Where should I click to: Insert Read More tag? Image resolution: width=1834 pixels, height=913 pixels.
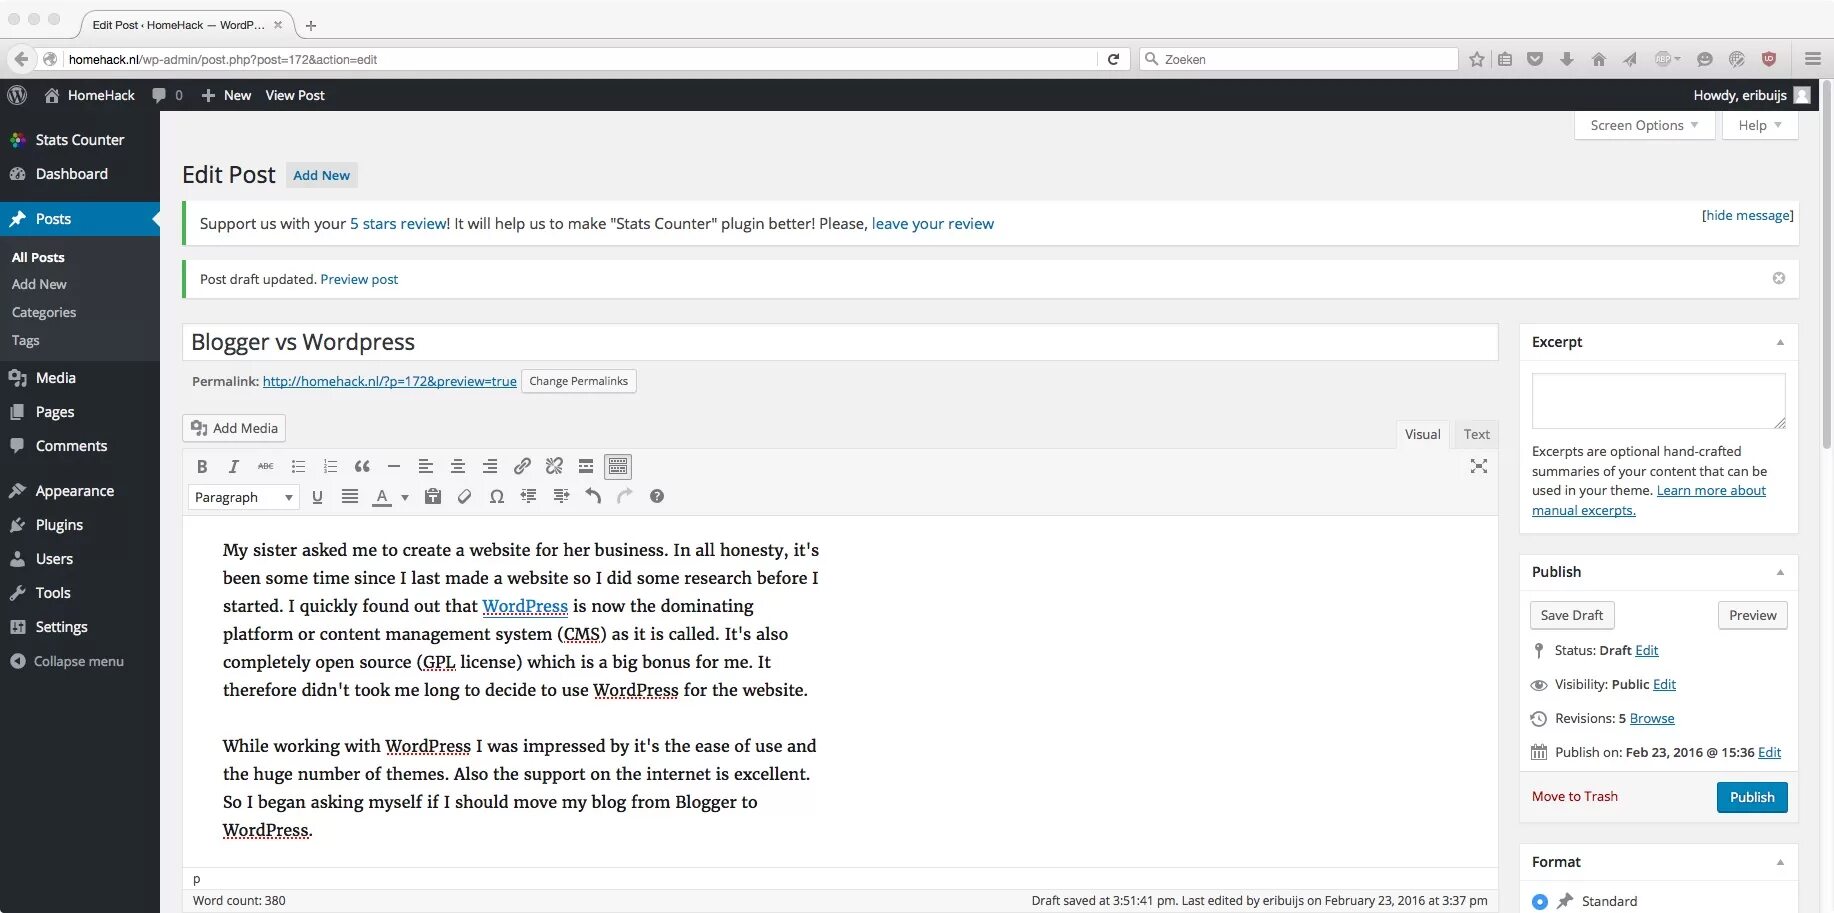[586, 466]
